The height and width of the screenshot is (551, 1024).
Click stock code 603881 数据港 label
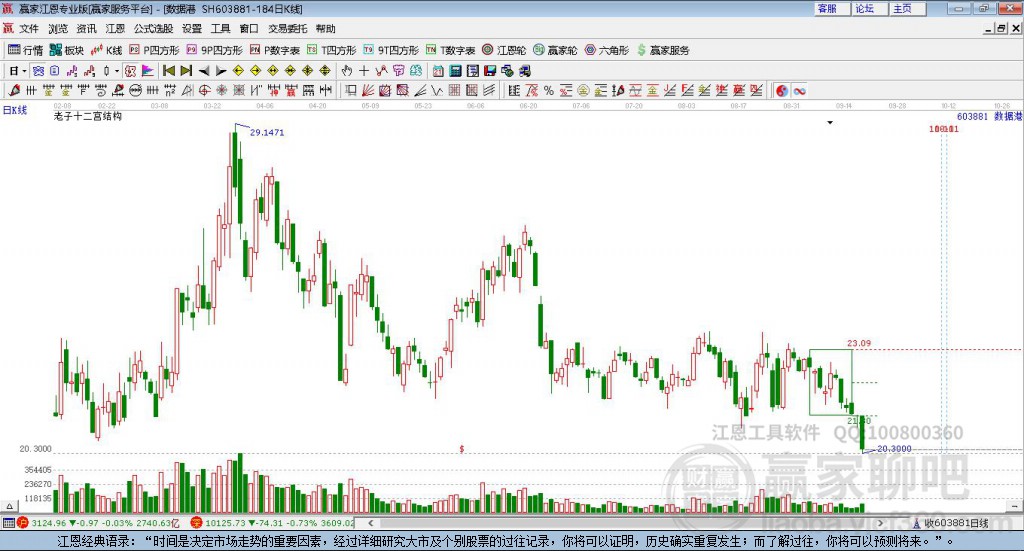pos(989,116)
